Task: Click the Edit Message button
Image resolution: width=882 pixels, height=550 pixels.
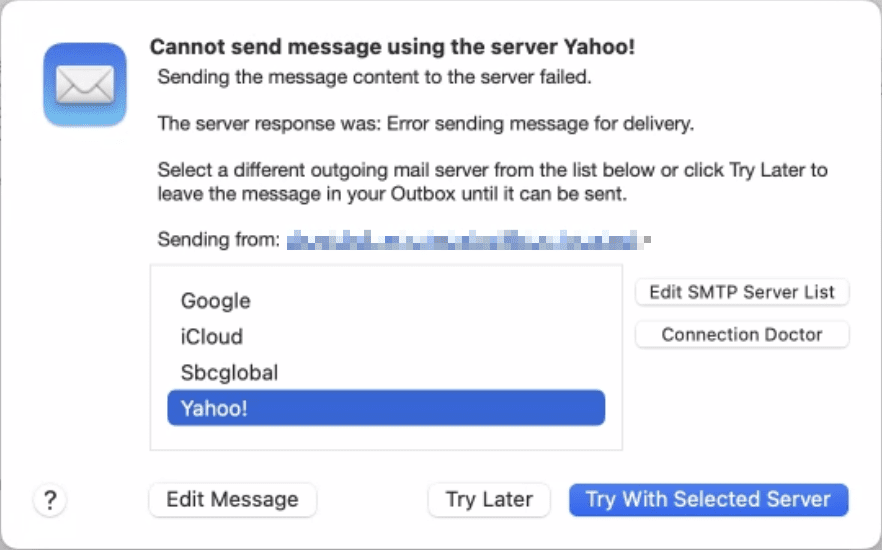Action: pos(232,500)
